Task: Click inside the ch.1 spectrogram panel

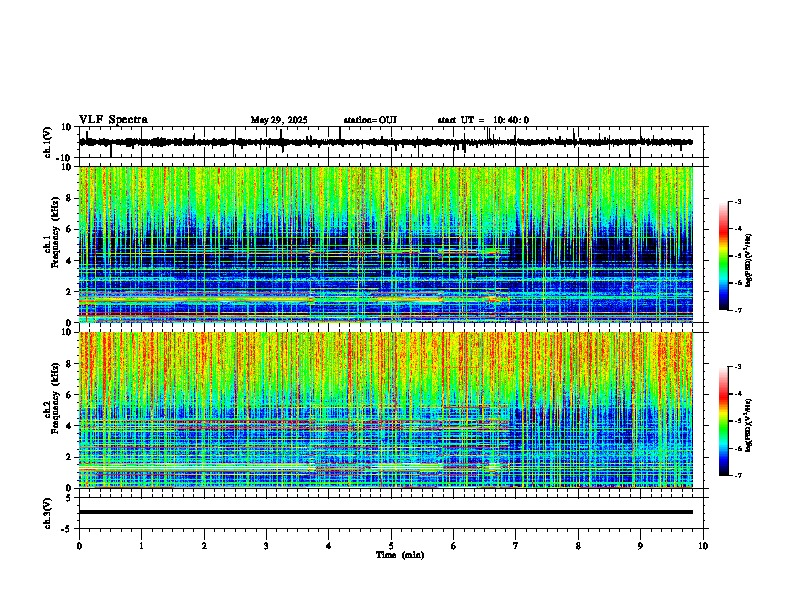Action: pos(386,244)
